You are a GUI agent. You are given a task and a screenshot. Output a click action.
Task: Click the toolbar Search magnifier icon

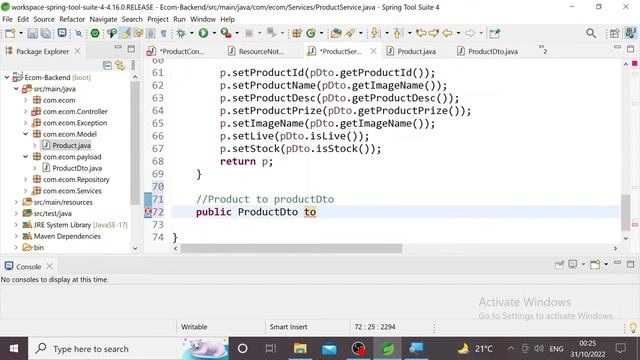[x=591, y=33]
